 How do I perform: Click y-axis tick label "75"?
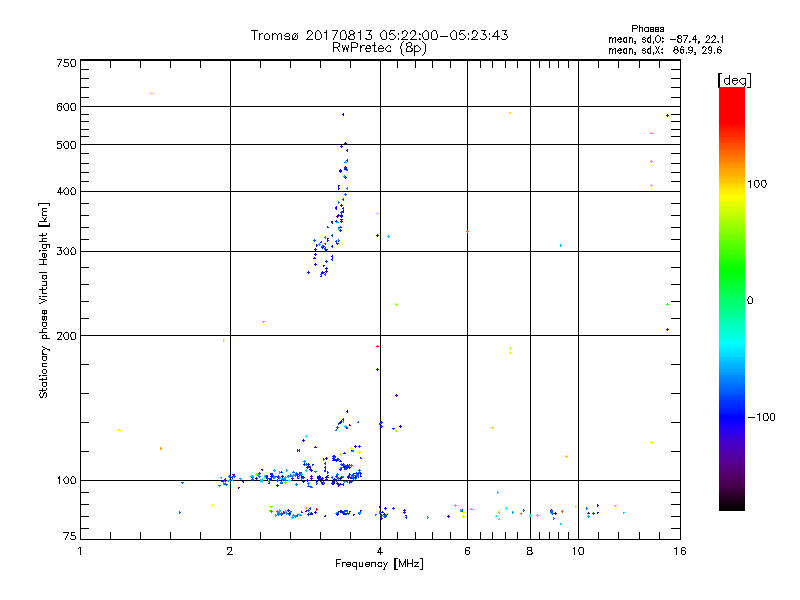(x=70, y=536)
